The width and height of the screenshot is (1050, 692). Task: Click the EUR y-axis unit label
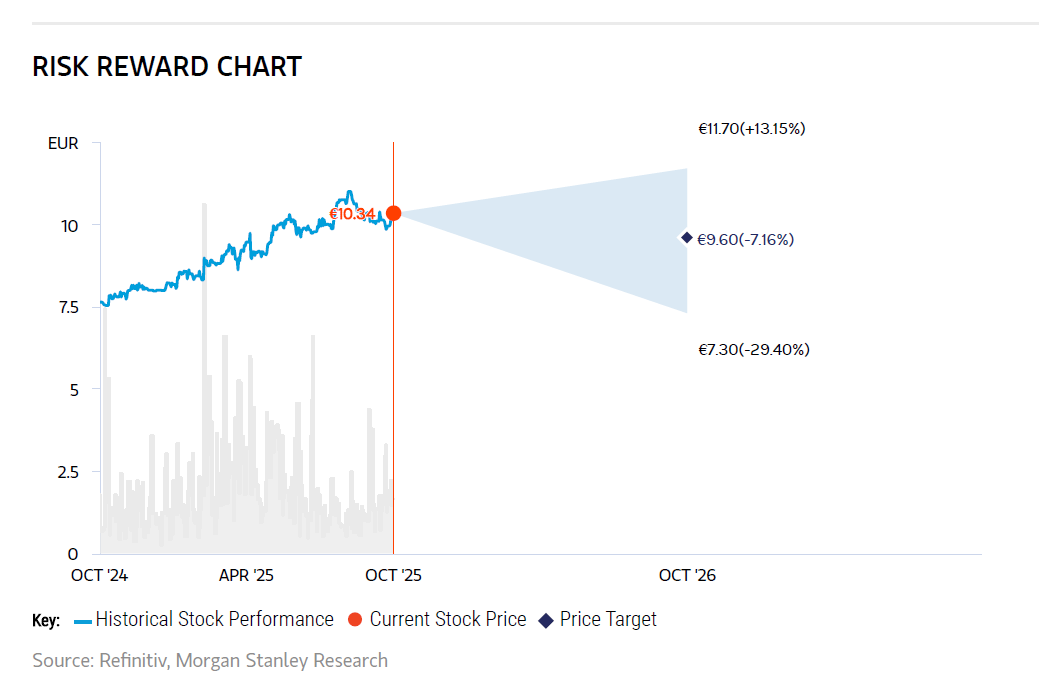click(x=63, y=144)
